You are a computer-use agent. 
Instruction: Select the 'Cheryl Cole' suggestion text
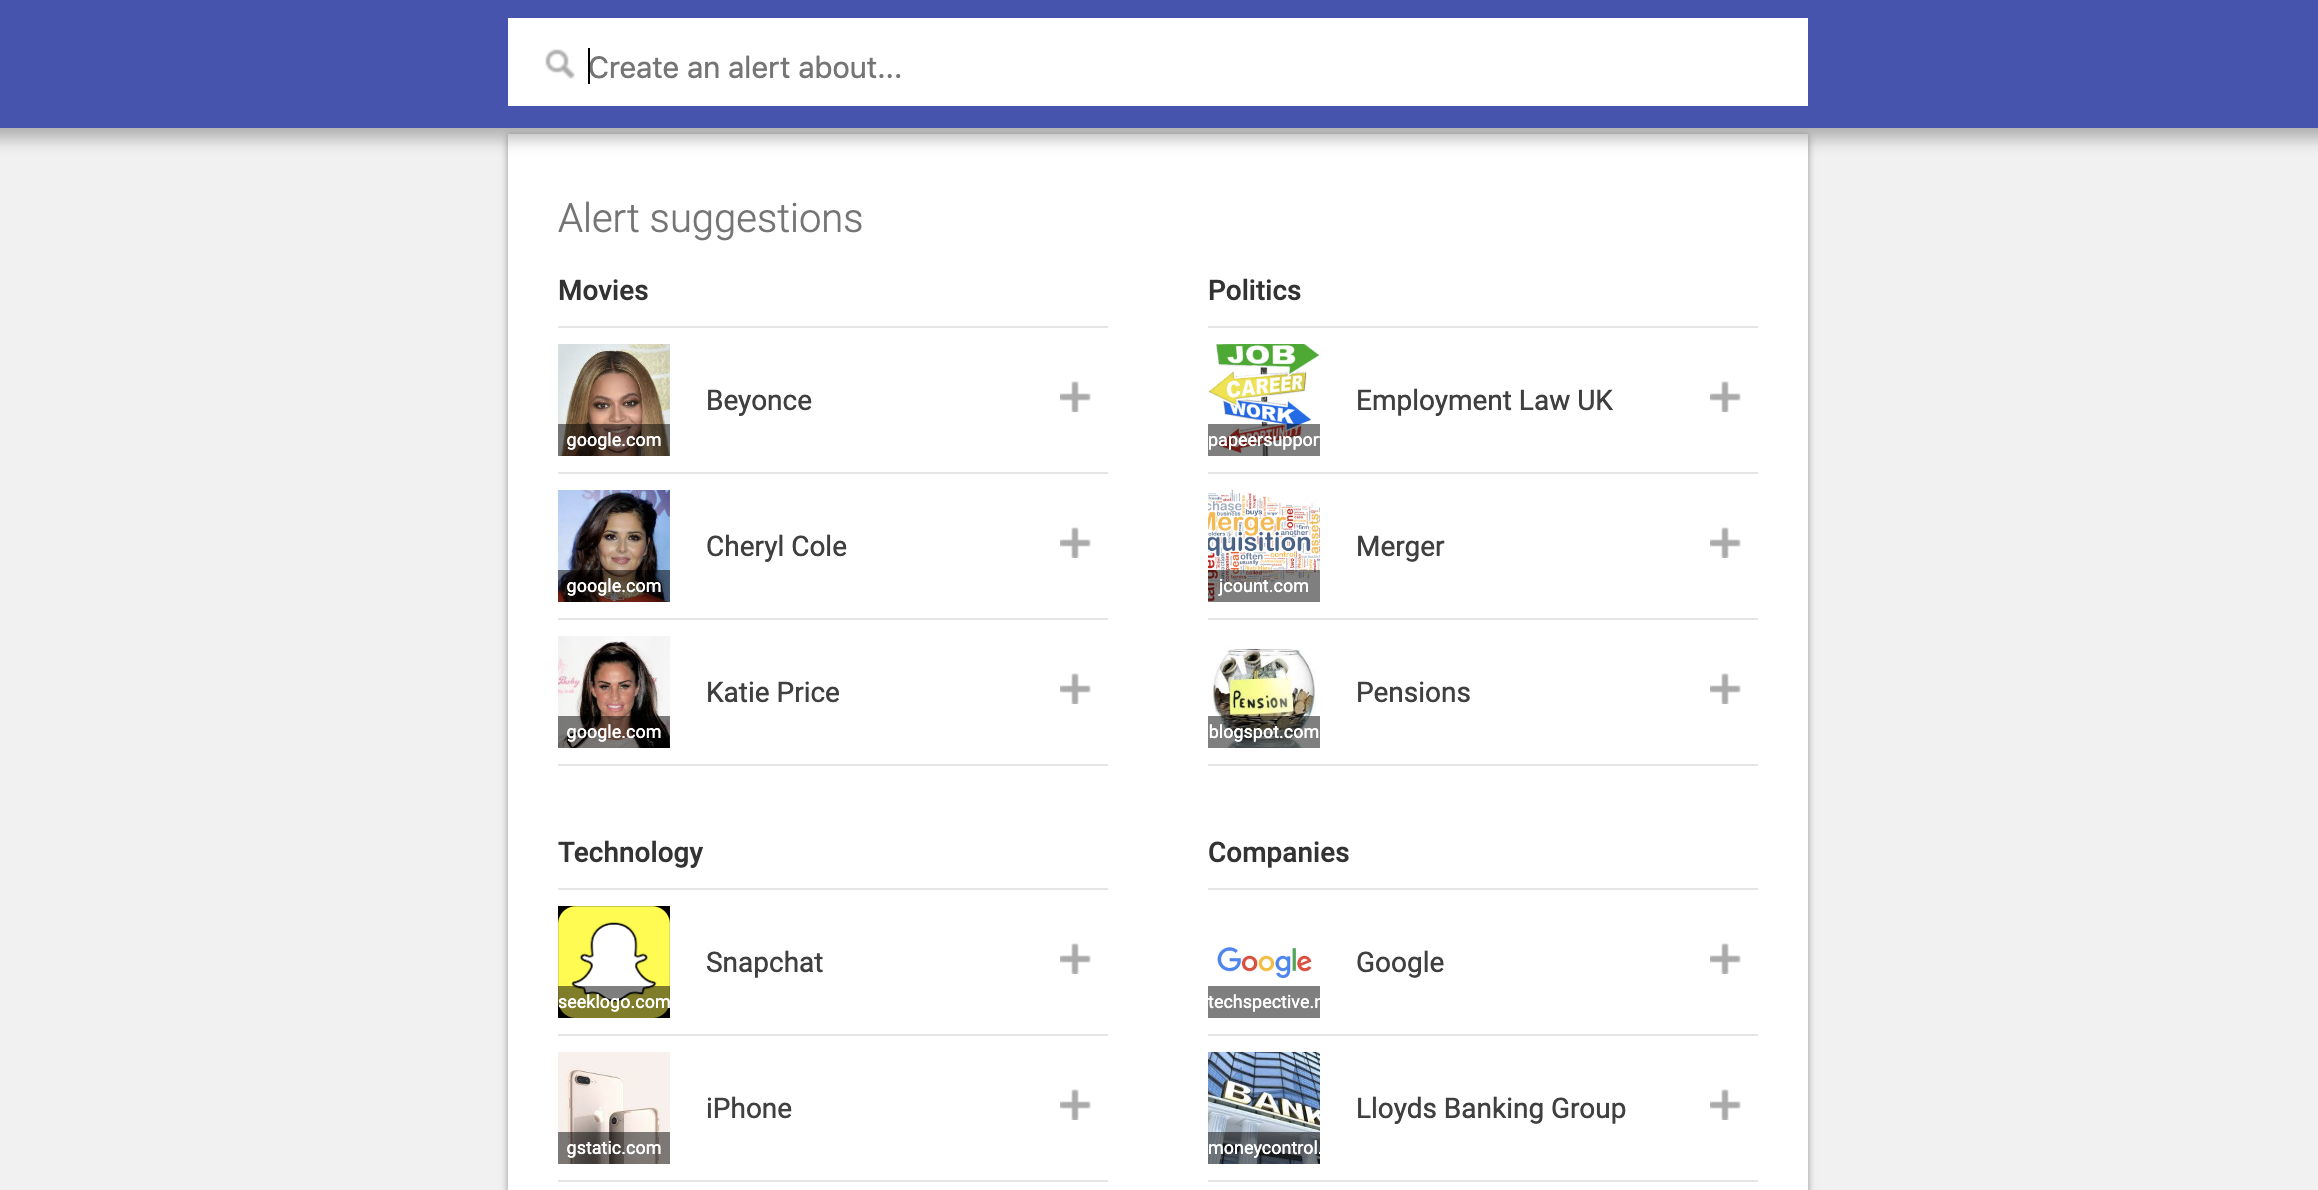click(x=776, y=547)
